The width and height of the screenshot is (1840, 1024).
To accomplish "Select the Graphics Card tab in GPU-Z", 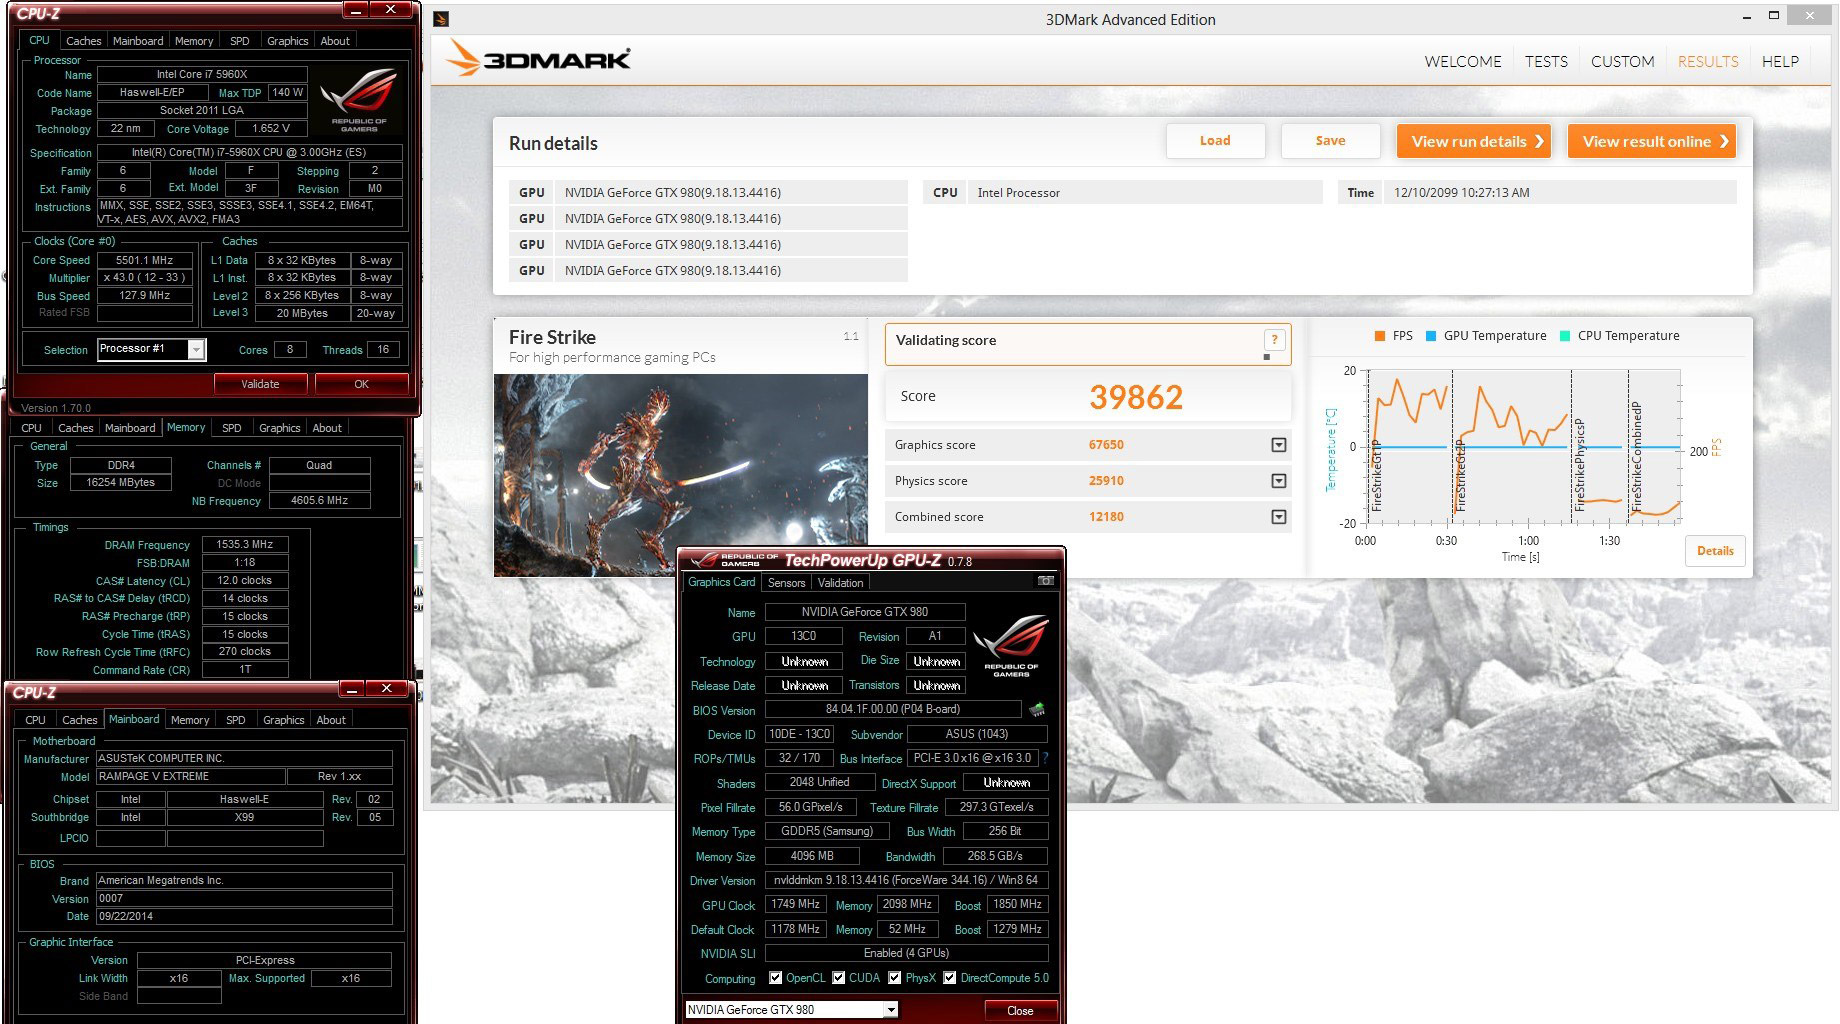I will coord(722,582).
